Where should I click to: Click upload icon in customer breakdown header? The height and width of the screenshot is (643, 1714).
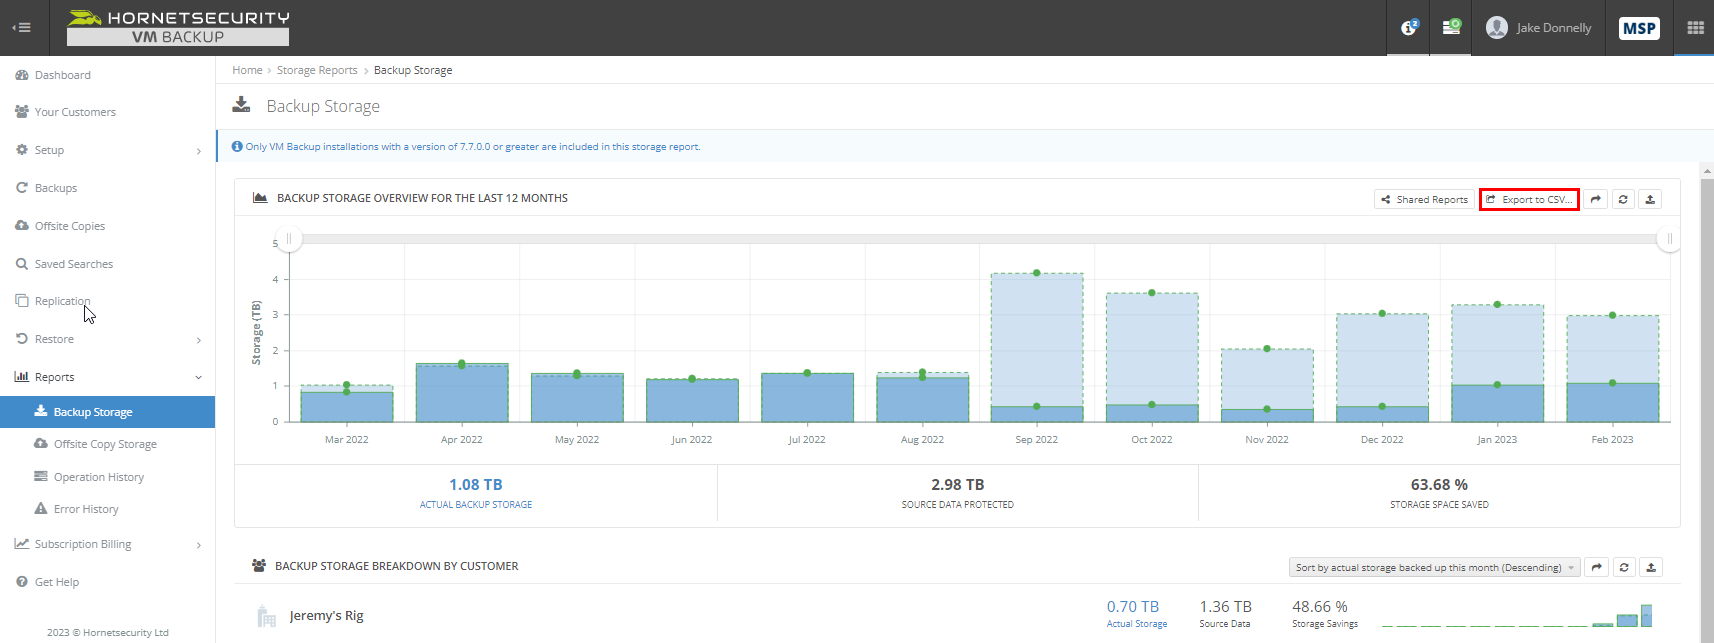pos(1651,567)
